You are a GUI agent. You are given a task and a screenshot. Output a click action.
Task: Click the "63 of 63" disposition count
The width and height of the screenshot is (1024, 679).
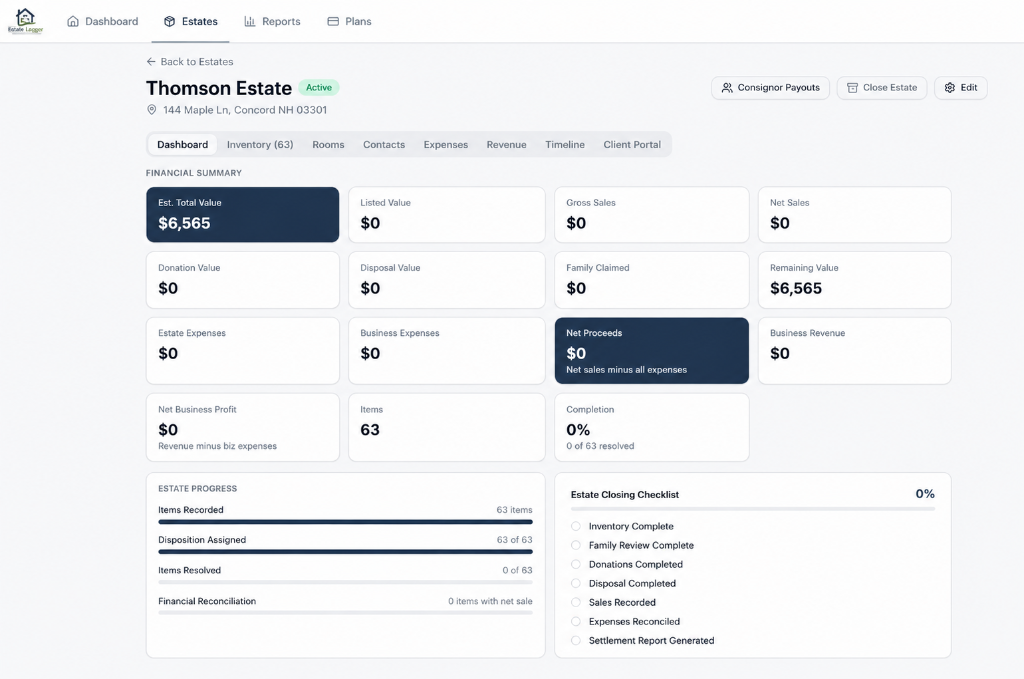click(515, 540)
